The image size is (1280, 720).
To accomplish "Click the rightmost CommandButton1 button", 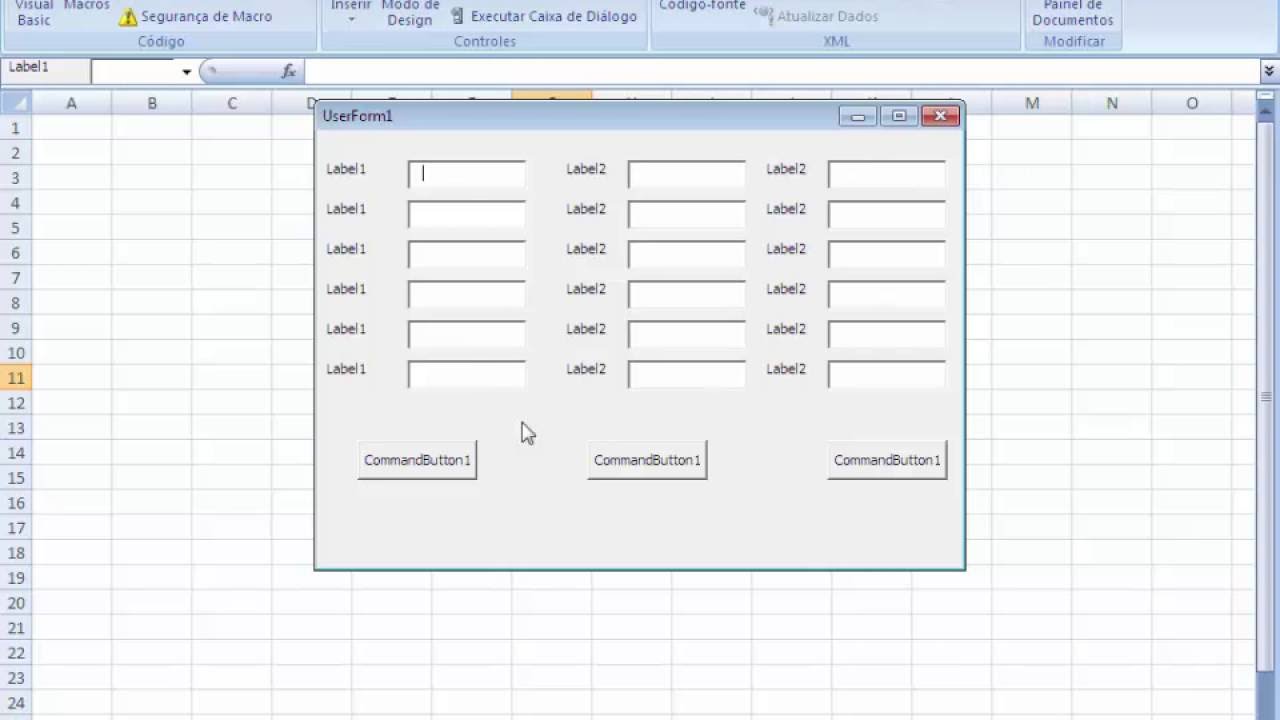I will click(x=887, y=460).
